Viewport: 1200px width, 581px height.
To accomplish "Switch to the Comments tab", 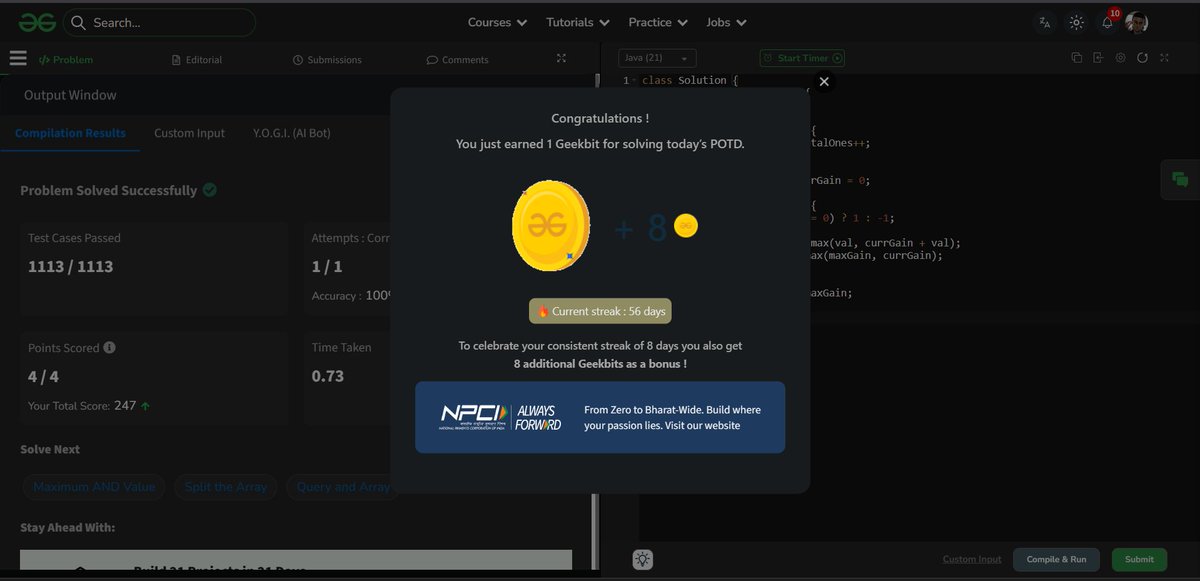I will [457, 60].
